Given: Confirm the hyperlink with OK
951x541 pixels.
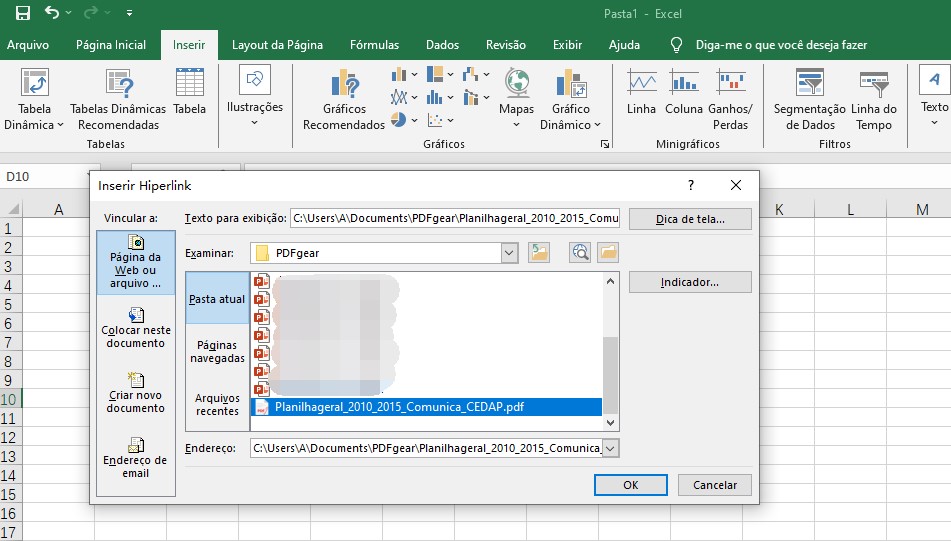Looking at the screenshot, I should click(631, 485).
